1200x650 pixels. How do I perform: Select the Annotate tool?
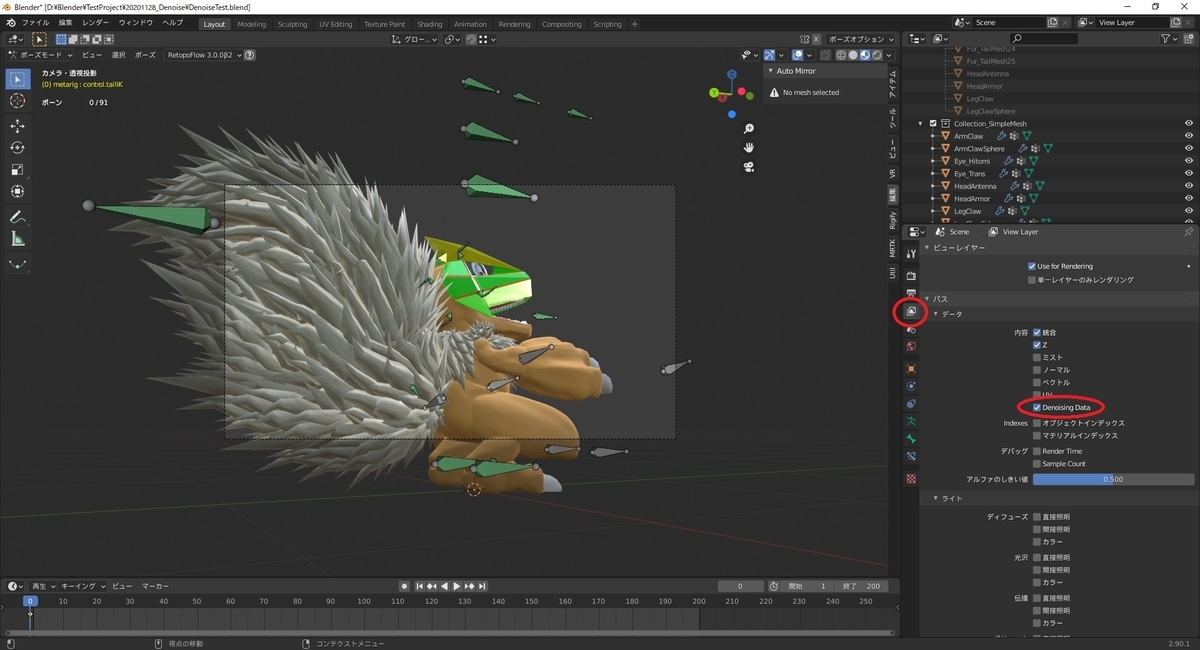click(x=17, y=215)
